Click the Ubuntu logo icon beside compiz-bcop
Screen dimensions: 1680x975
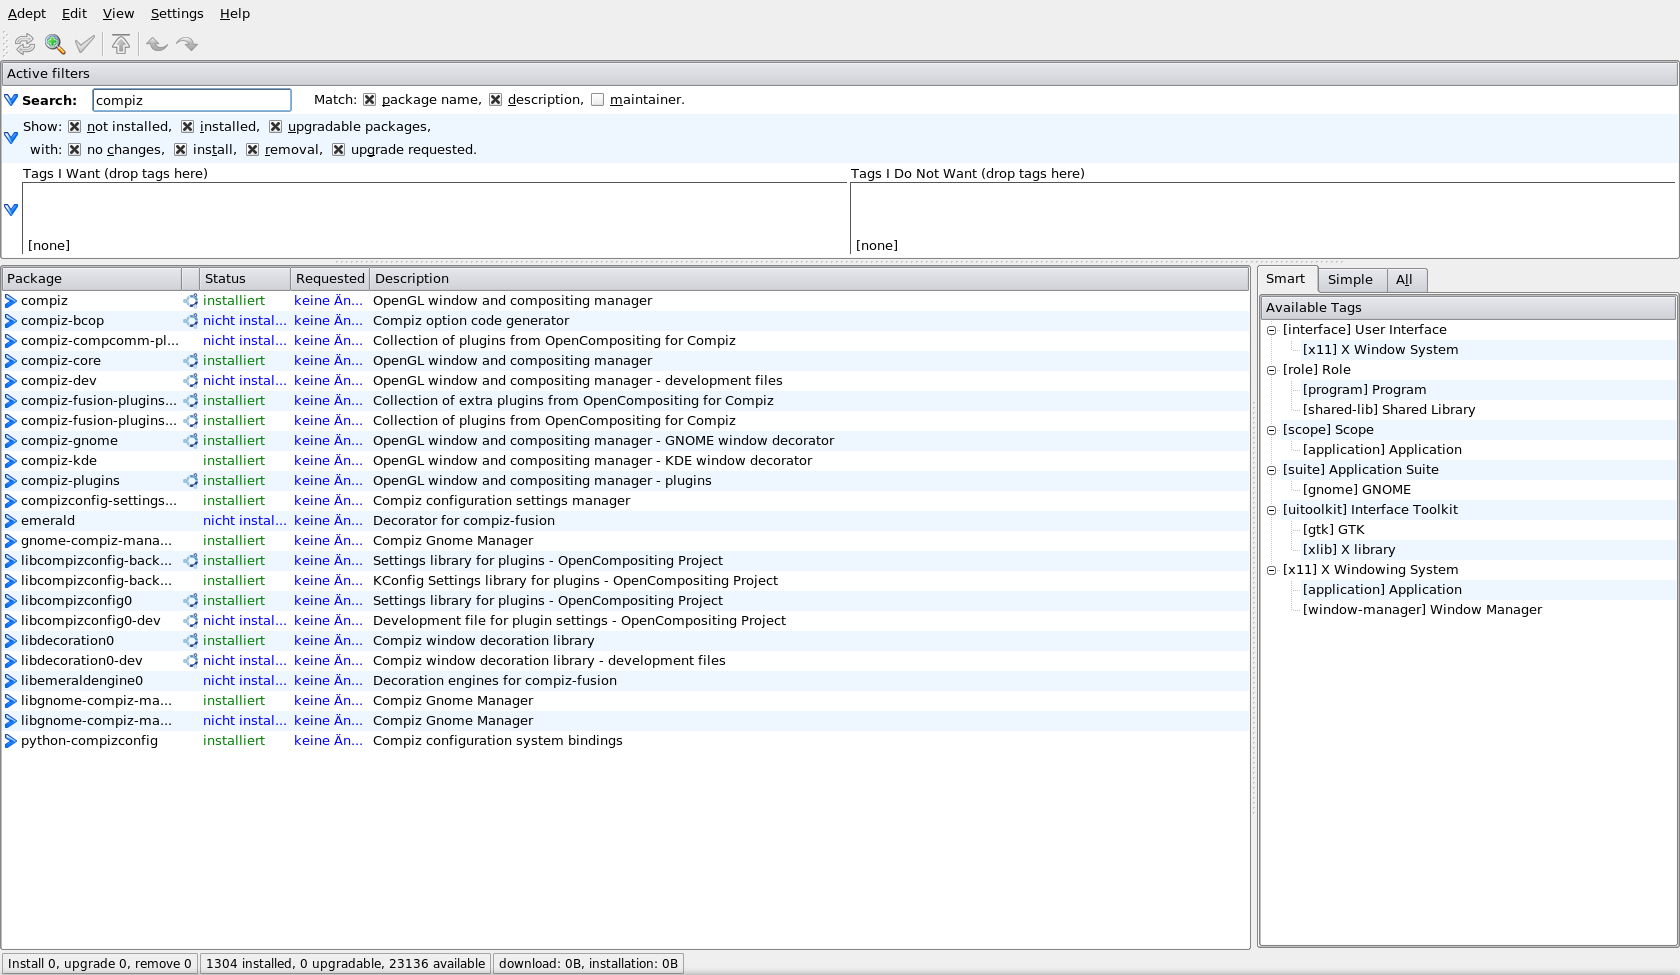pos(190,321)
